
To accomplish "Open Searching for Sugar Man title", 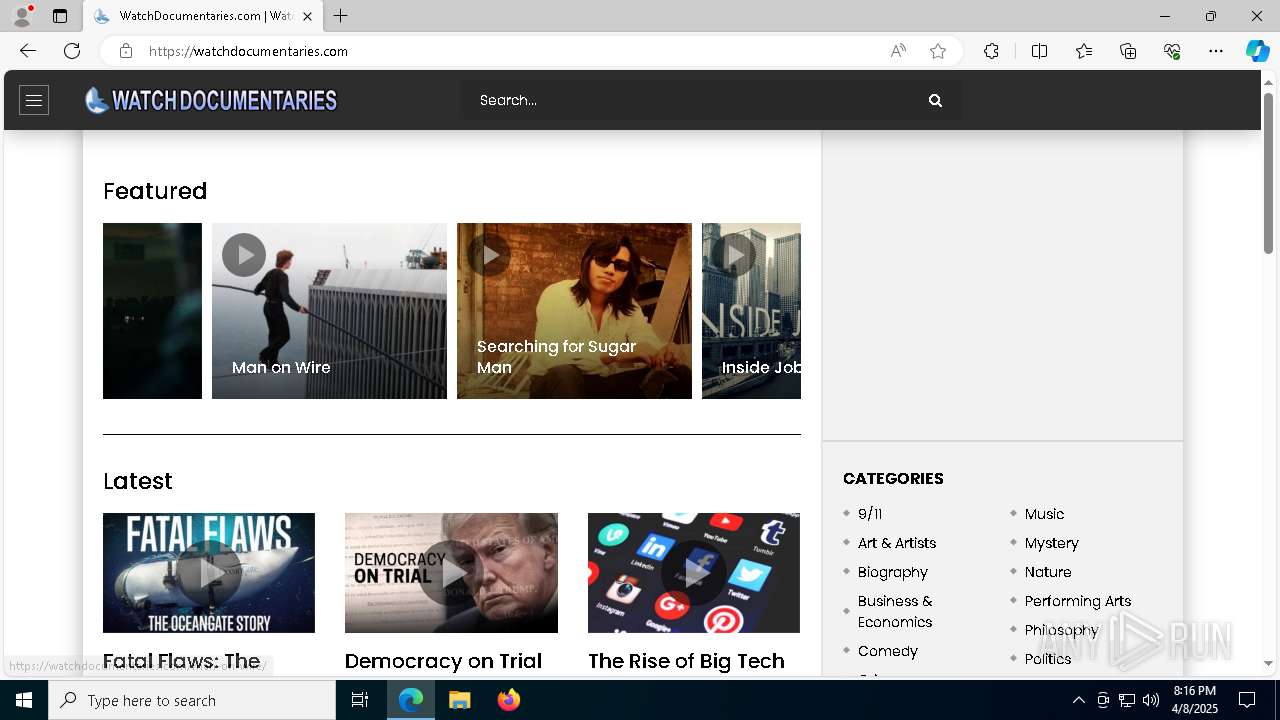I will click(x=556, y=357).
